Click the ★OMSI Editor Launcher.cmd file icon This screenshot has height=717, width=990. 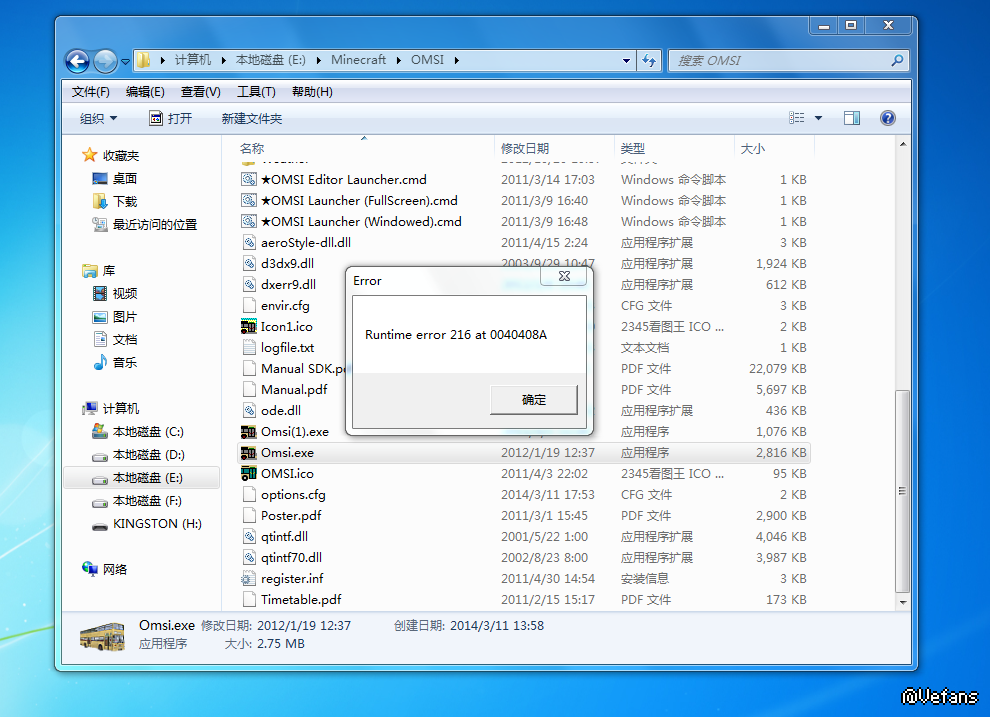[x=249, y=179]
